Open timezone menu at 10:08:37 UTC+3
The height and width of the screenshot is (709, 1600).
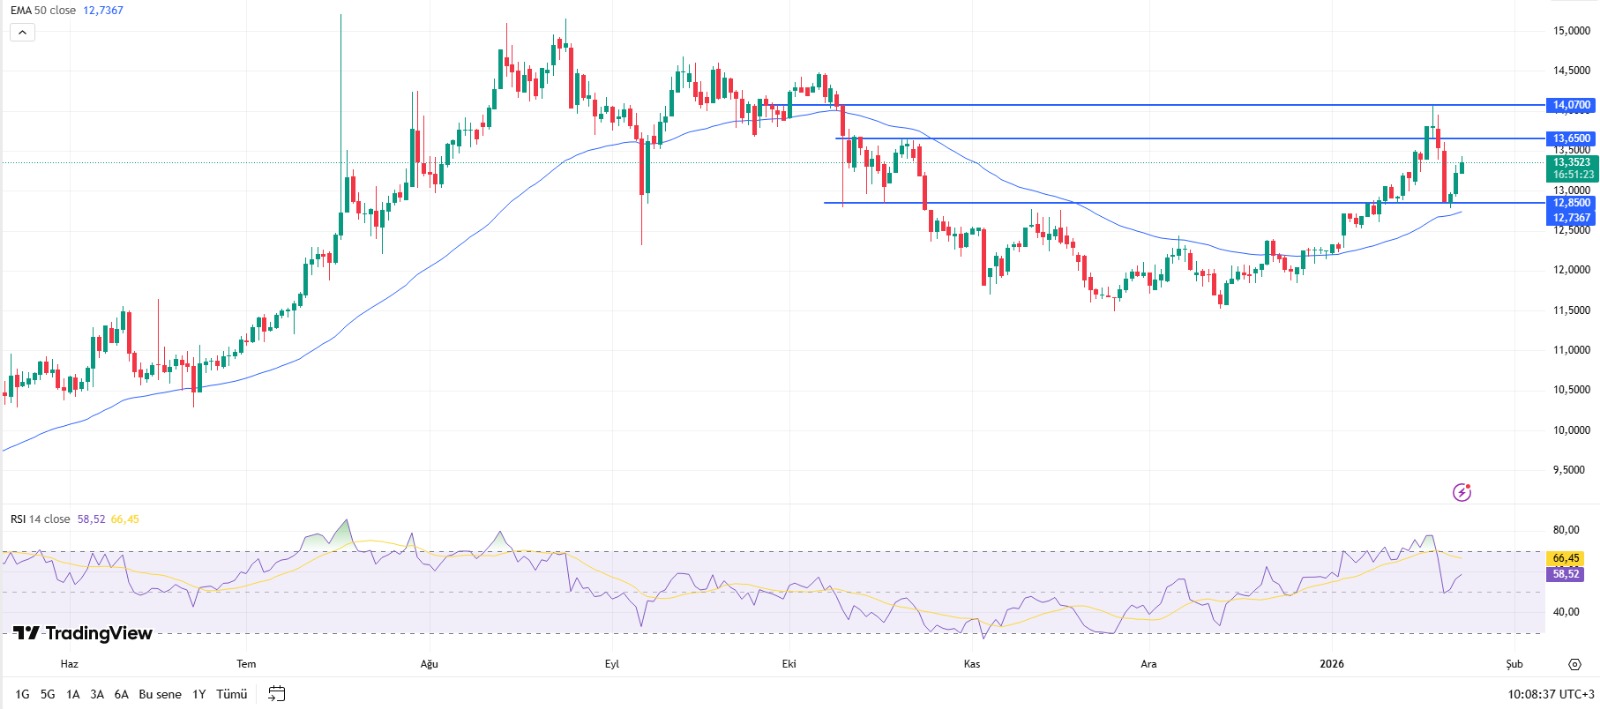(1550, 694)
